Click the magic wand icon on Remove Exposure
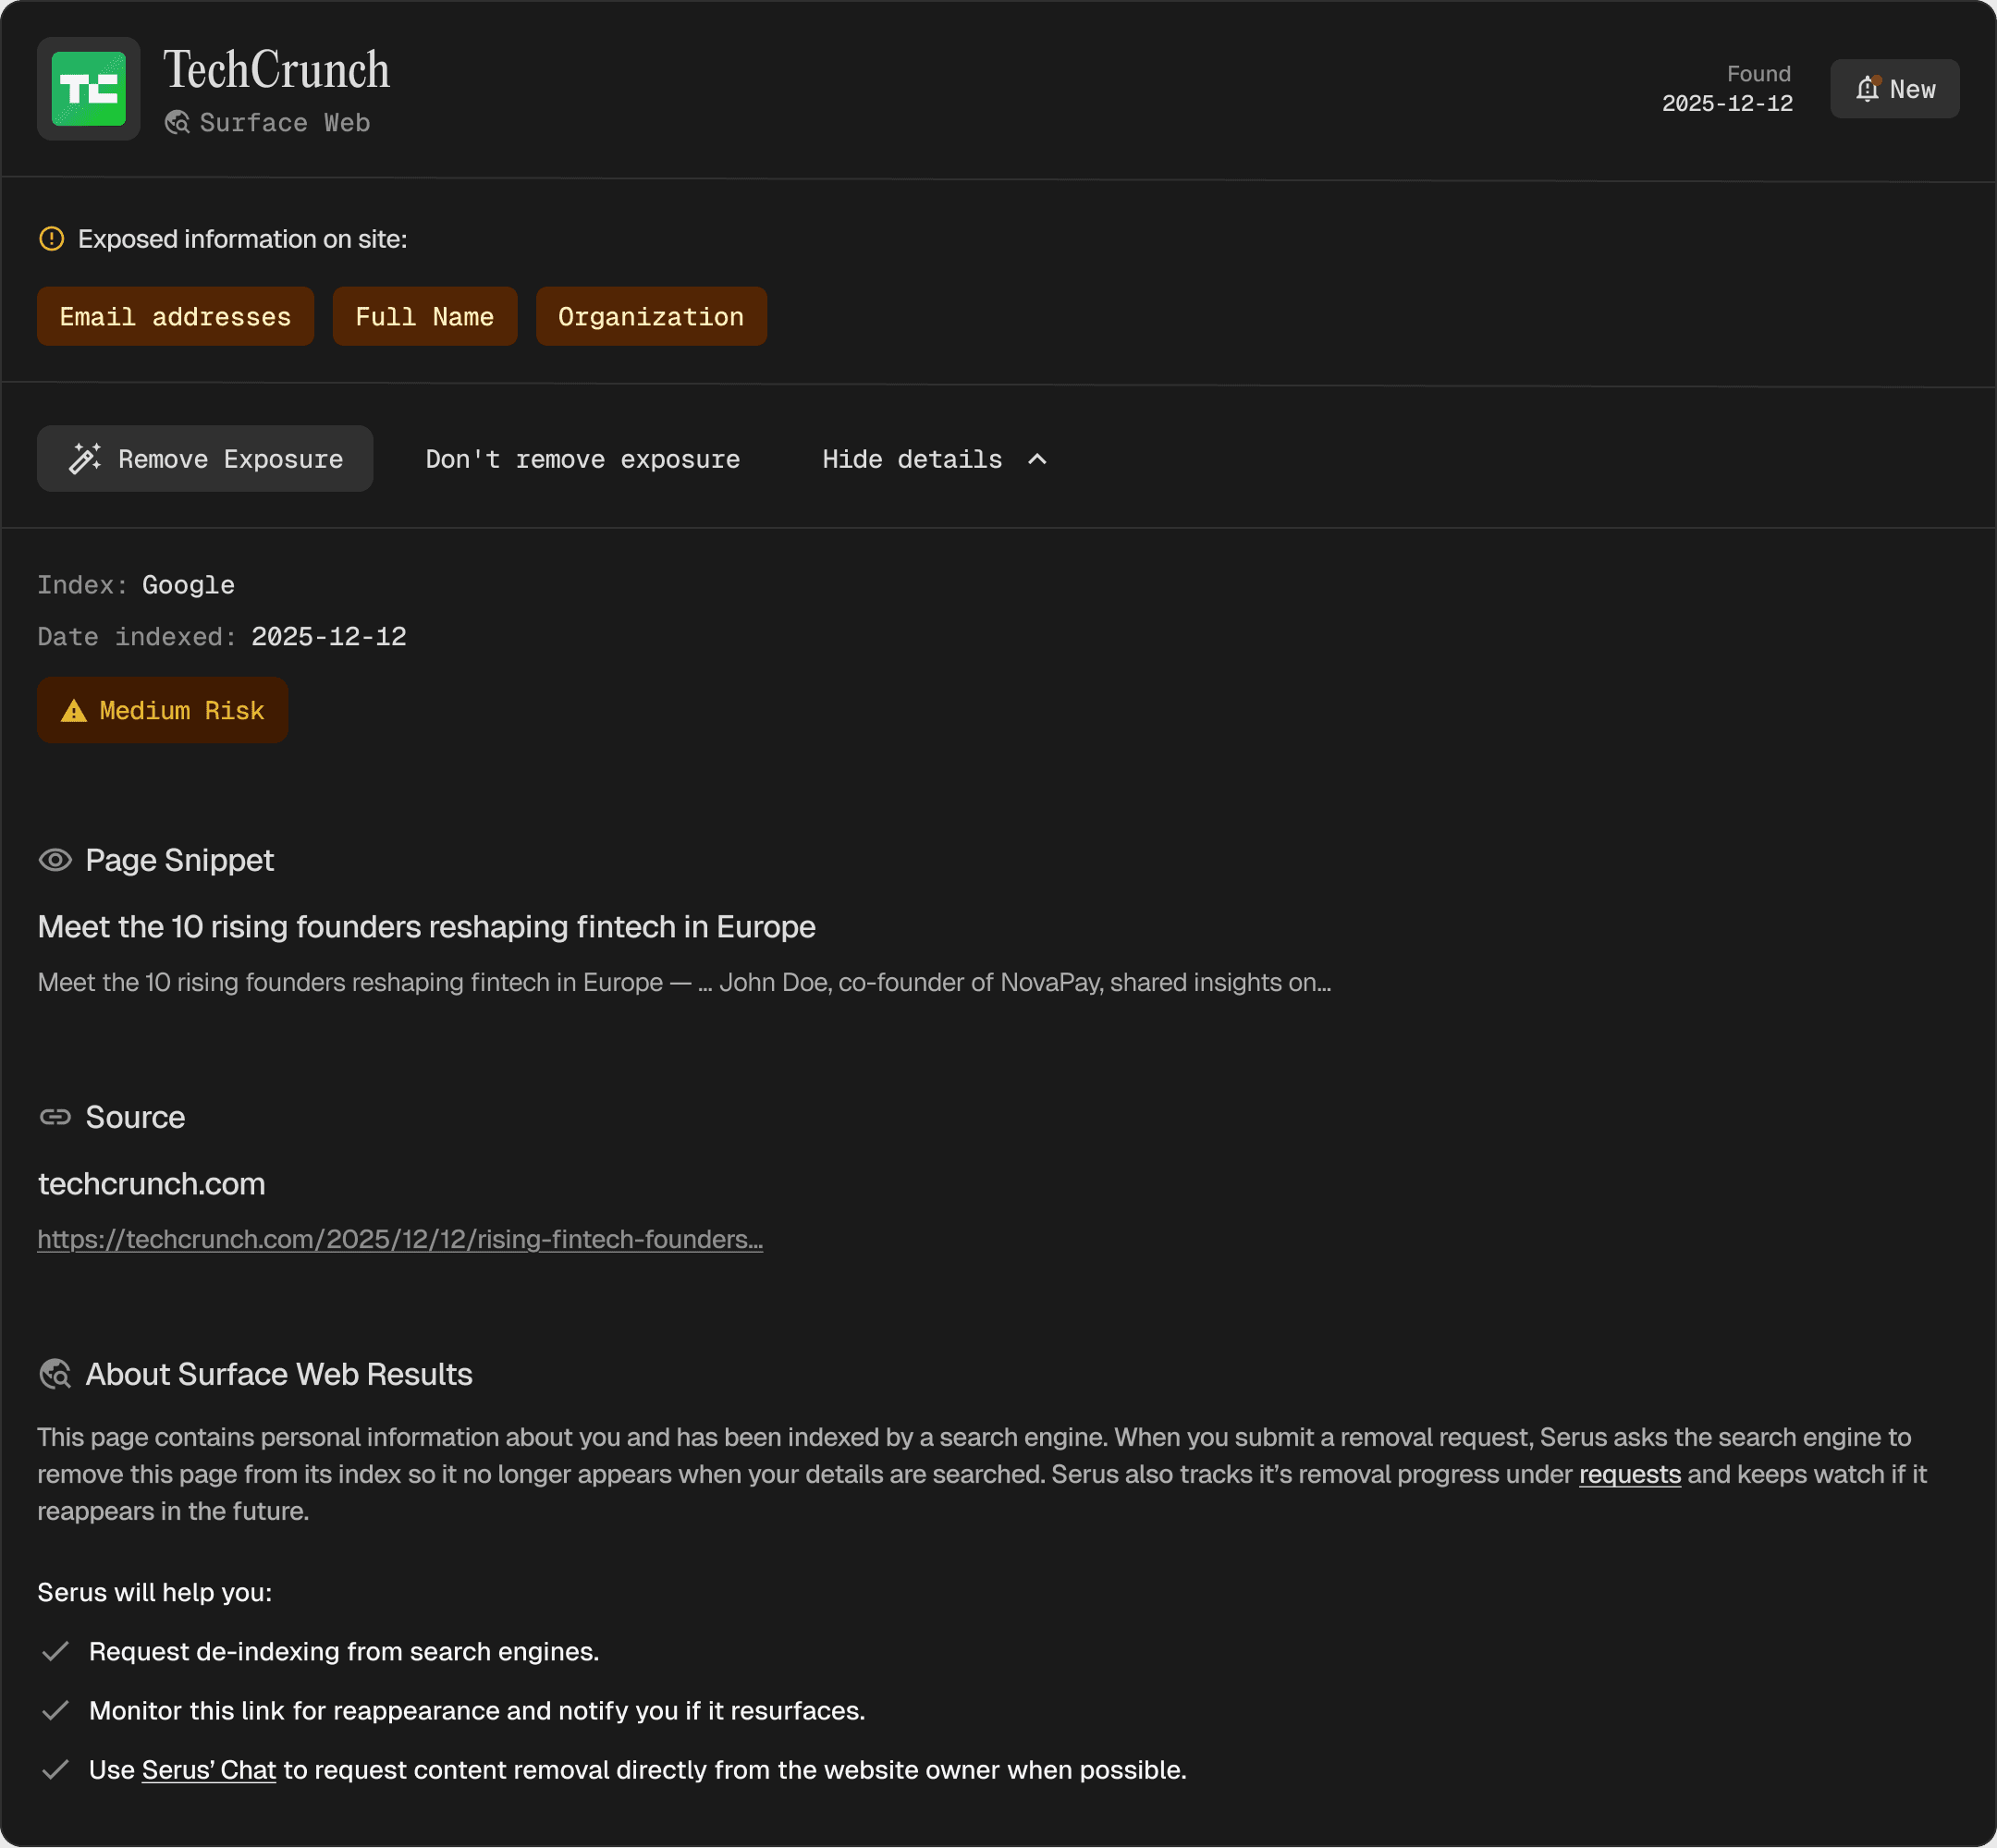This screenshot has height=1848, width=1997. coord(85,458)
